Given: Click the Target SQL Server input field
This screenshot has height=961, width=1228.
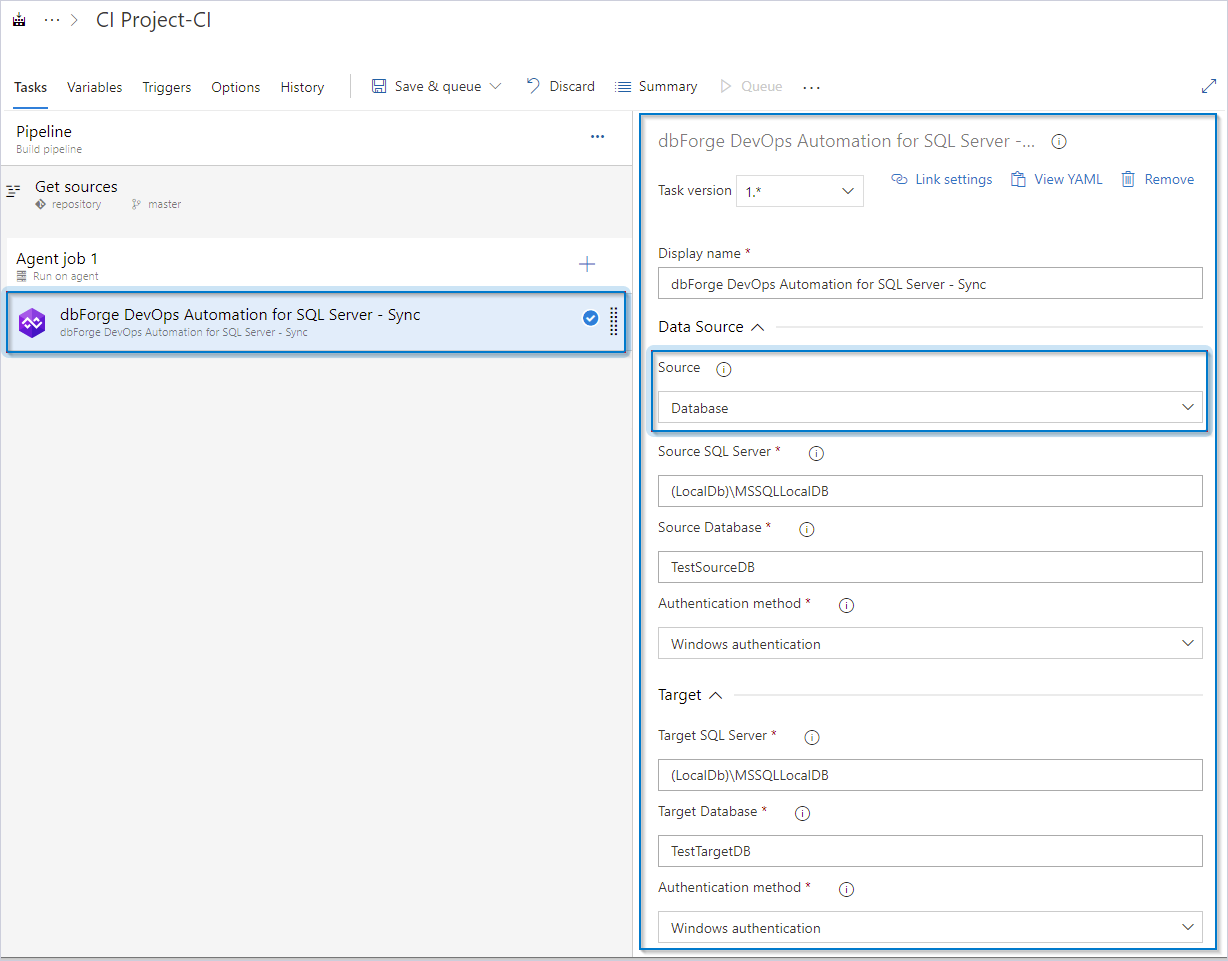Looking at the screenshot, I should [x=930, y=775].
